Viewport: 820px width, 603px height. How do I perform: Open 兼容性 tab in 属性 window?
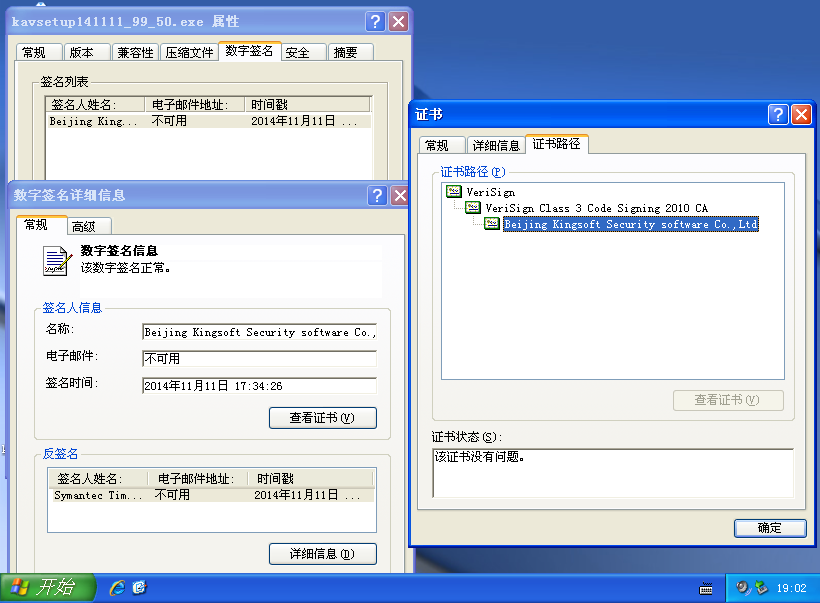click(x=135, y=52)
